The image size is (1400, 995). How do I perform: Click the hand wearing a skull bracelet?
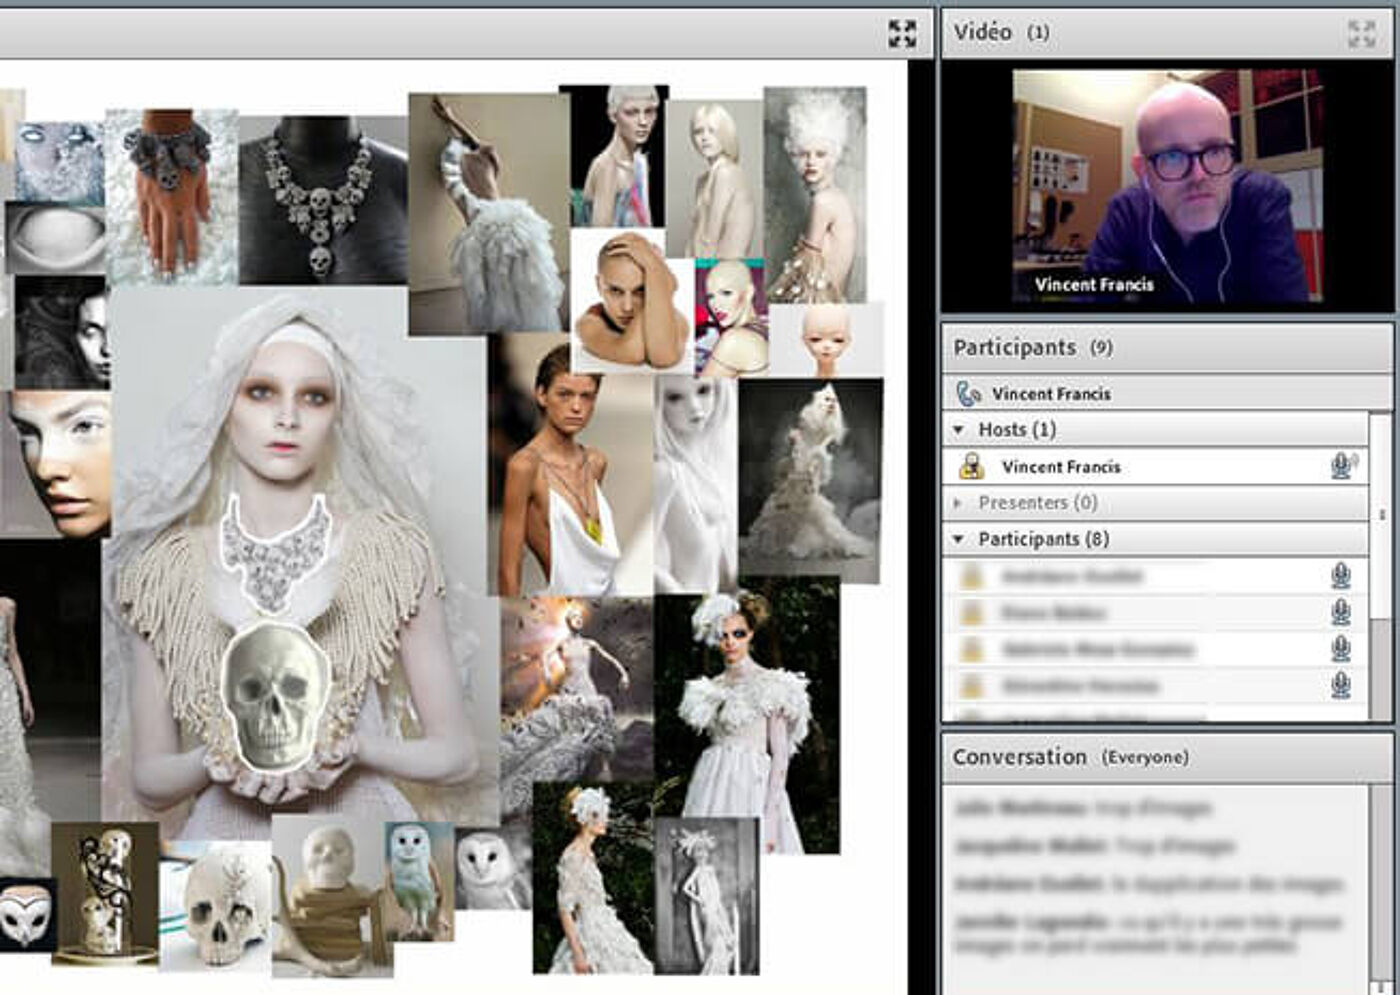172,197
